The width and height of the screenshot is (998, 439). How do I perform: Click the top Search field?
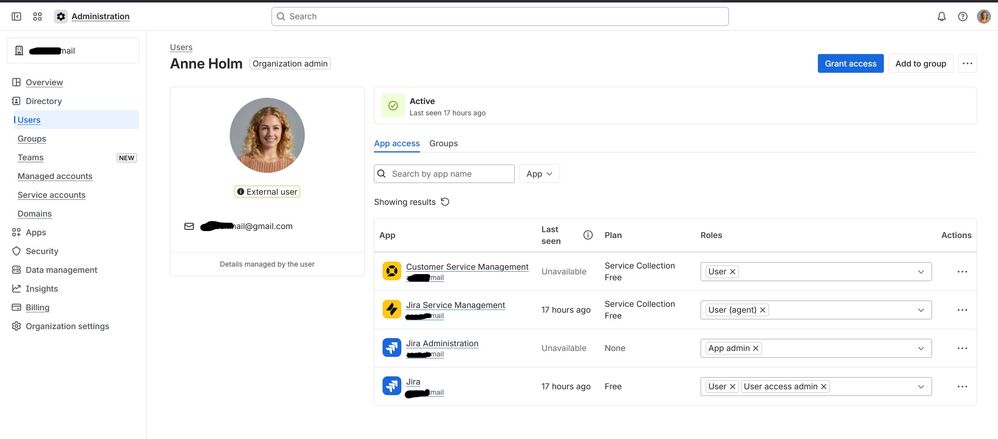(500, 17)
